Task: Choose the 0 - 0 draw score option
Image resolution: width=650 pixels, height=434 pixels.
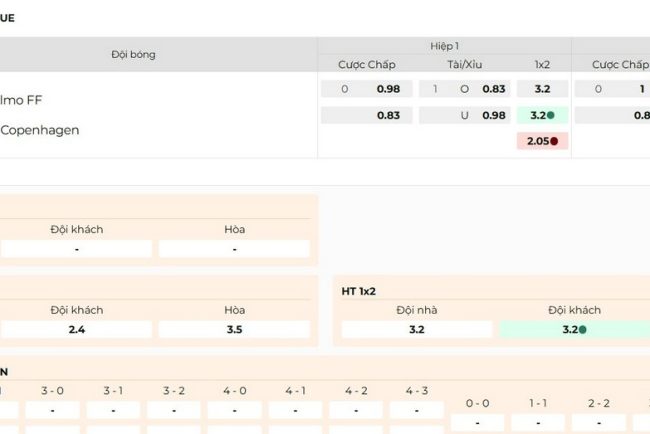Action: click(x=477, y=421)
